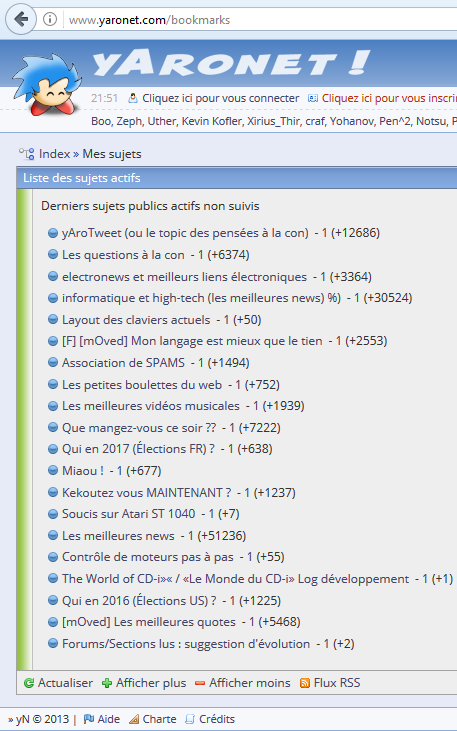The height and width of the screenshot is (731, 457).
Task: Open the yAroTweet topic
Action: [185, 233]
